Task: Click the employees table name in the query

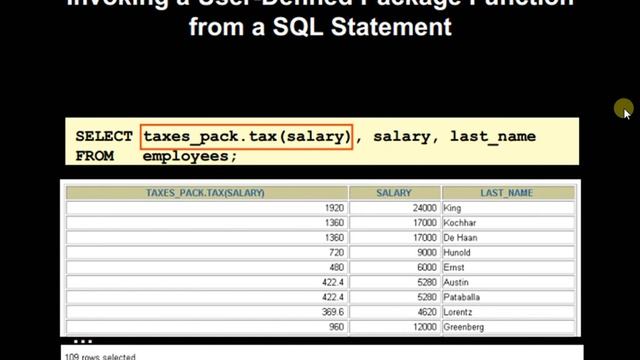Action: pyautogui.click(x=186, y=157)
